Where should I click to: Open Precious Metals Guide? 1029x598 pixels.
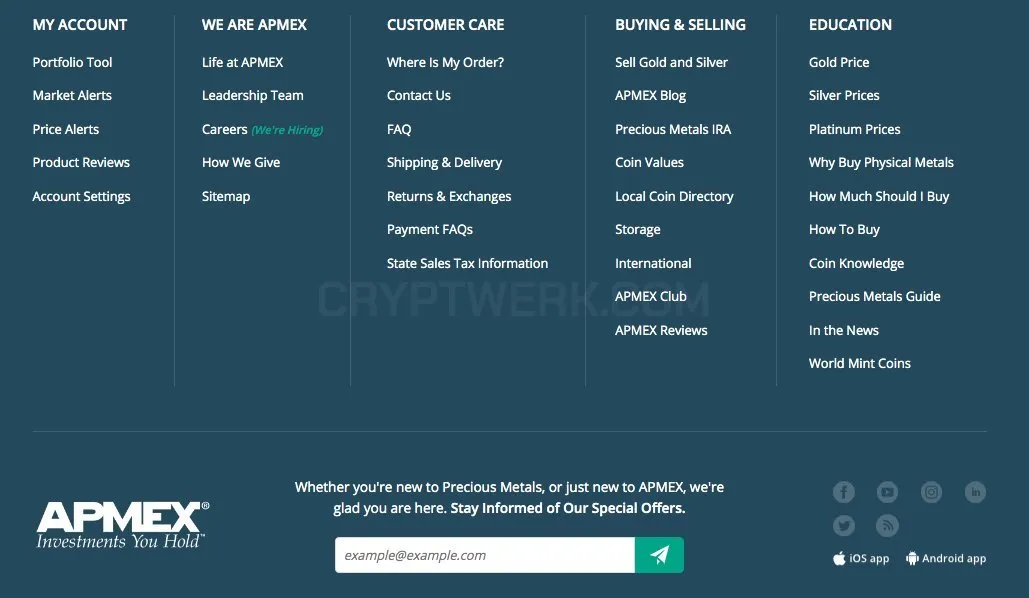pyautogui.click(x=874, y=296)
